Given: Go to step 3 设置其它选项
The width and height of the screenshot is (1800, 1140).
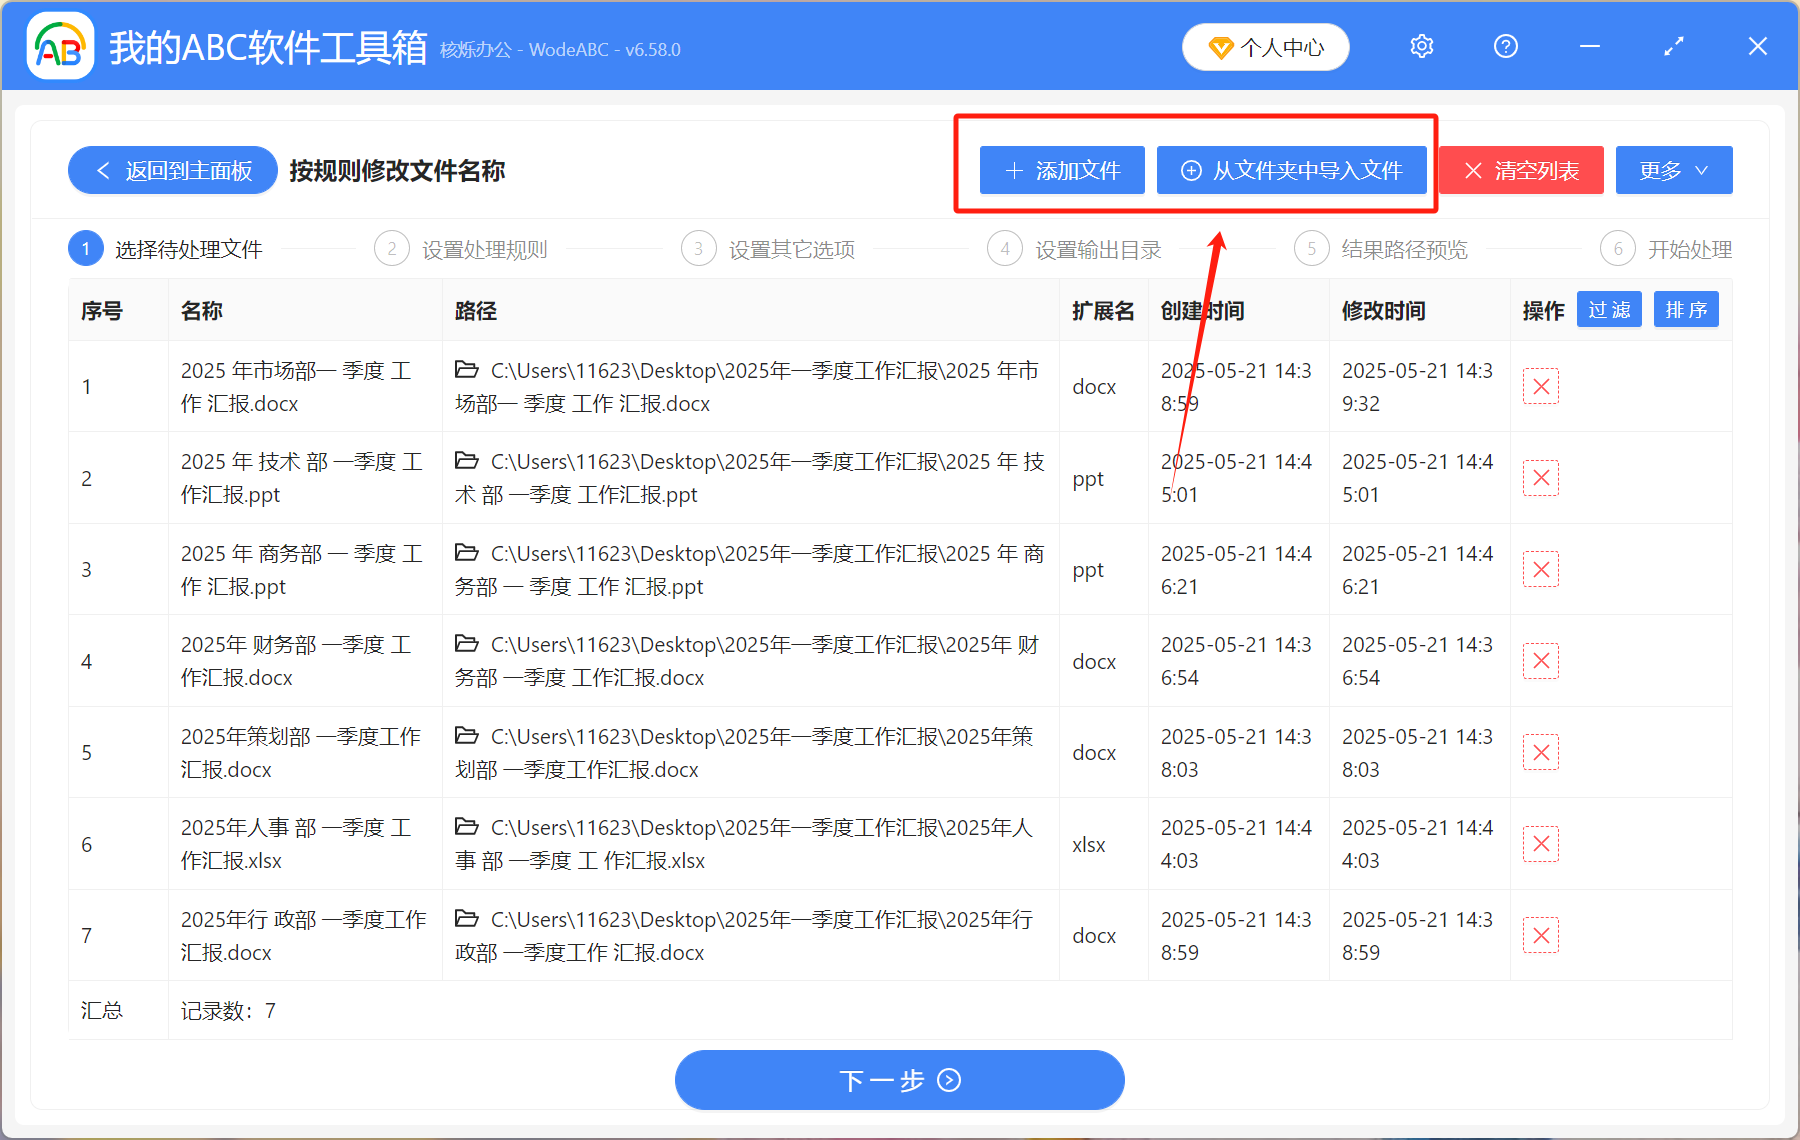Looking at the screenshot, I should pos(768,249).
